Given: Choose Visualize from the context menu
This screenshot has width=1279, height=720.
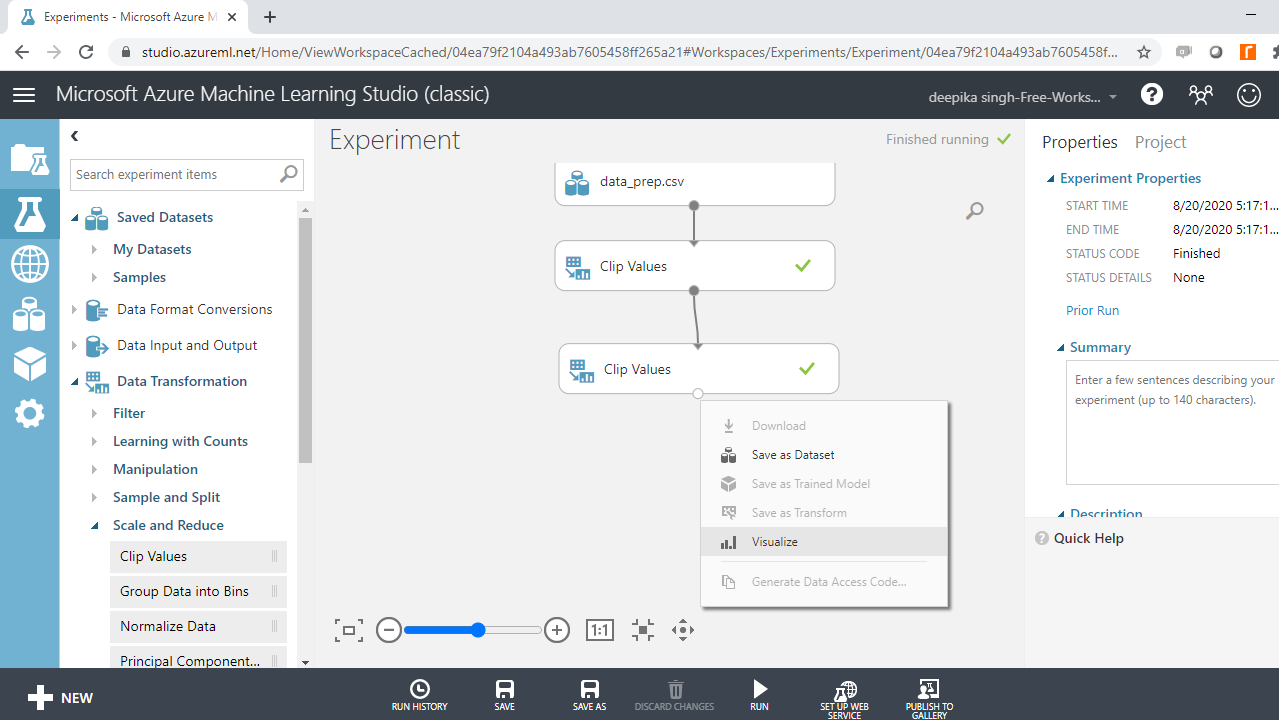Looking at the screenshot, I should click(824, 542).
